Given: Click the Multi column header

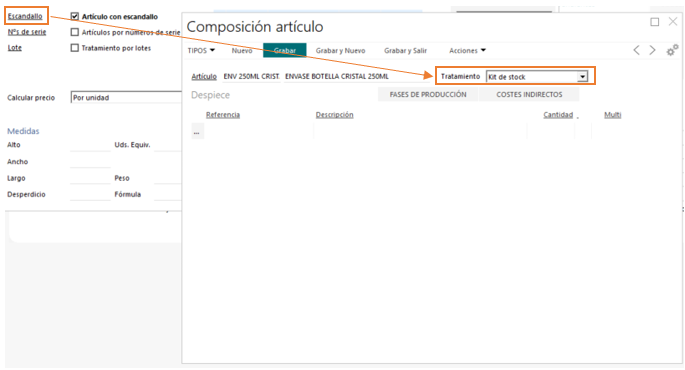Looking at the screenshot, I should pyautogui.click(x=612, y=115).
